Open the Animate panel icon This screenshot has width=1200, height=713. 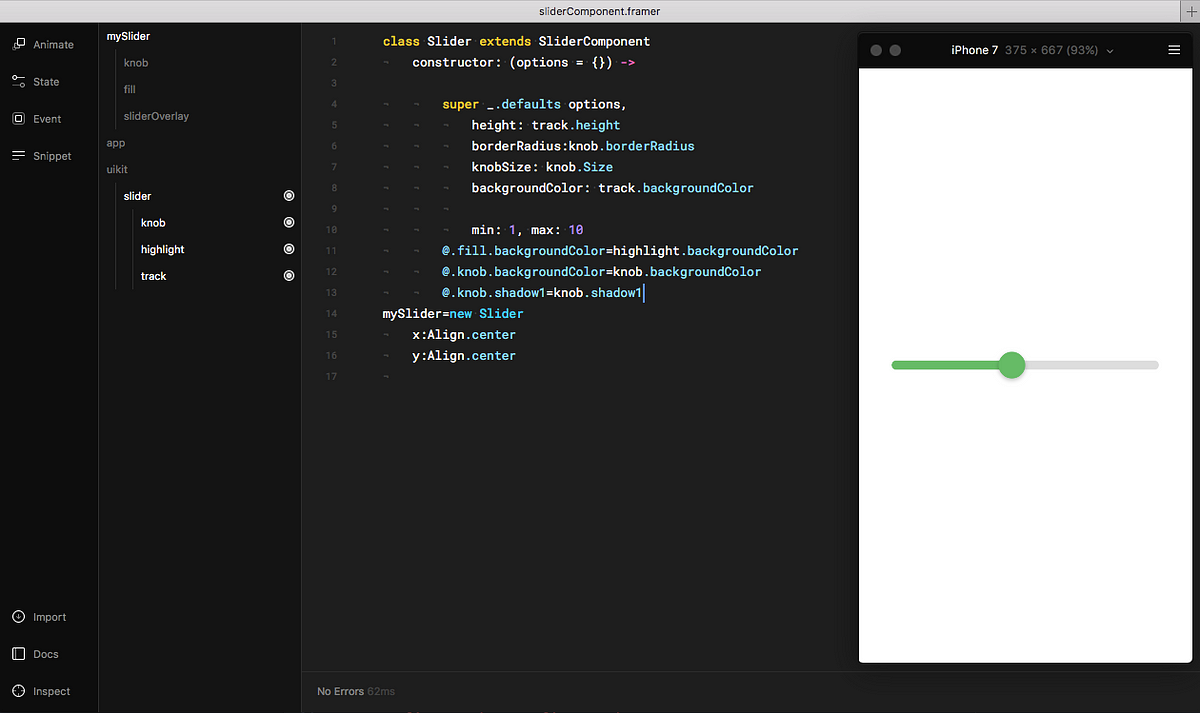tap(18, 45)
